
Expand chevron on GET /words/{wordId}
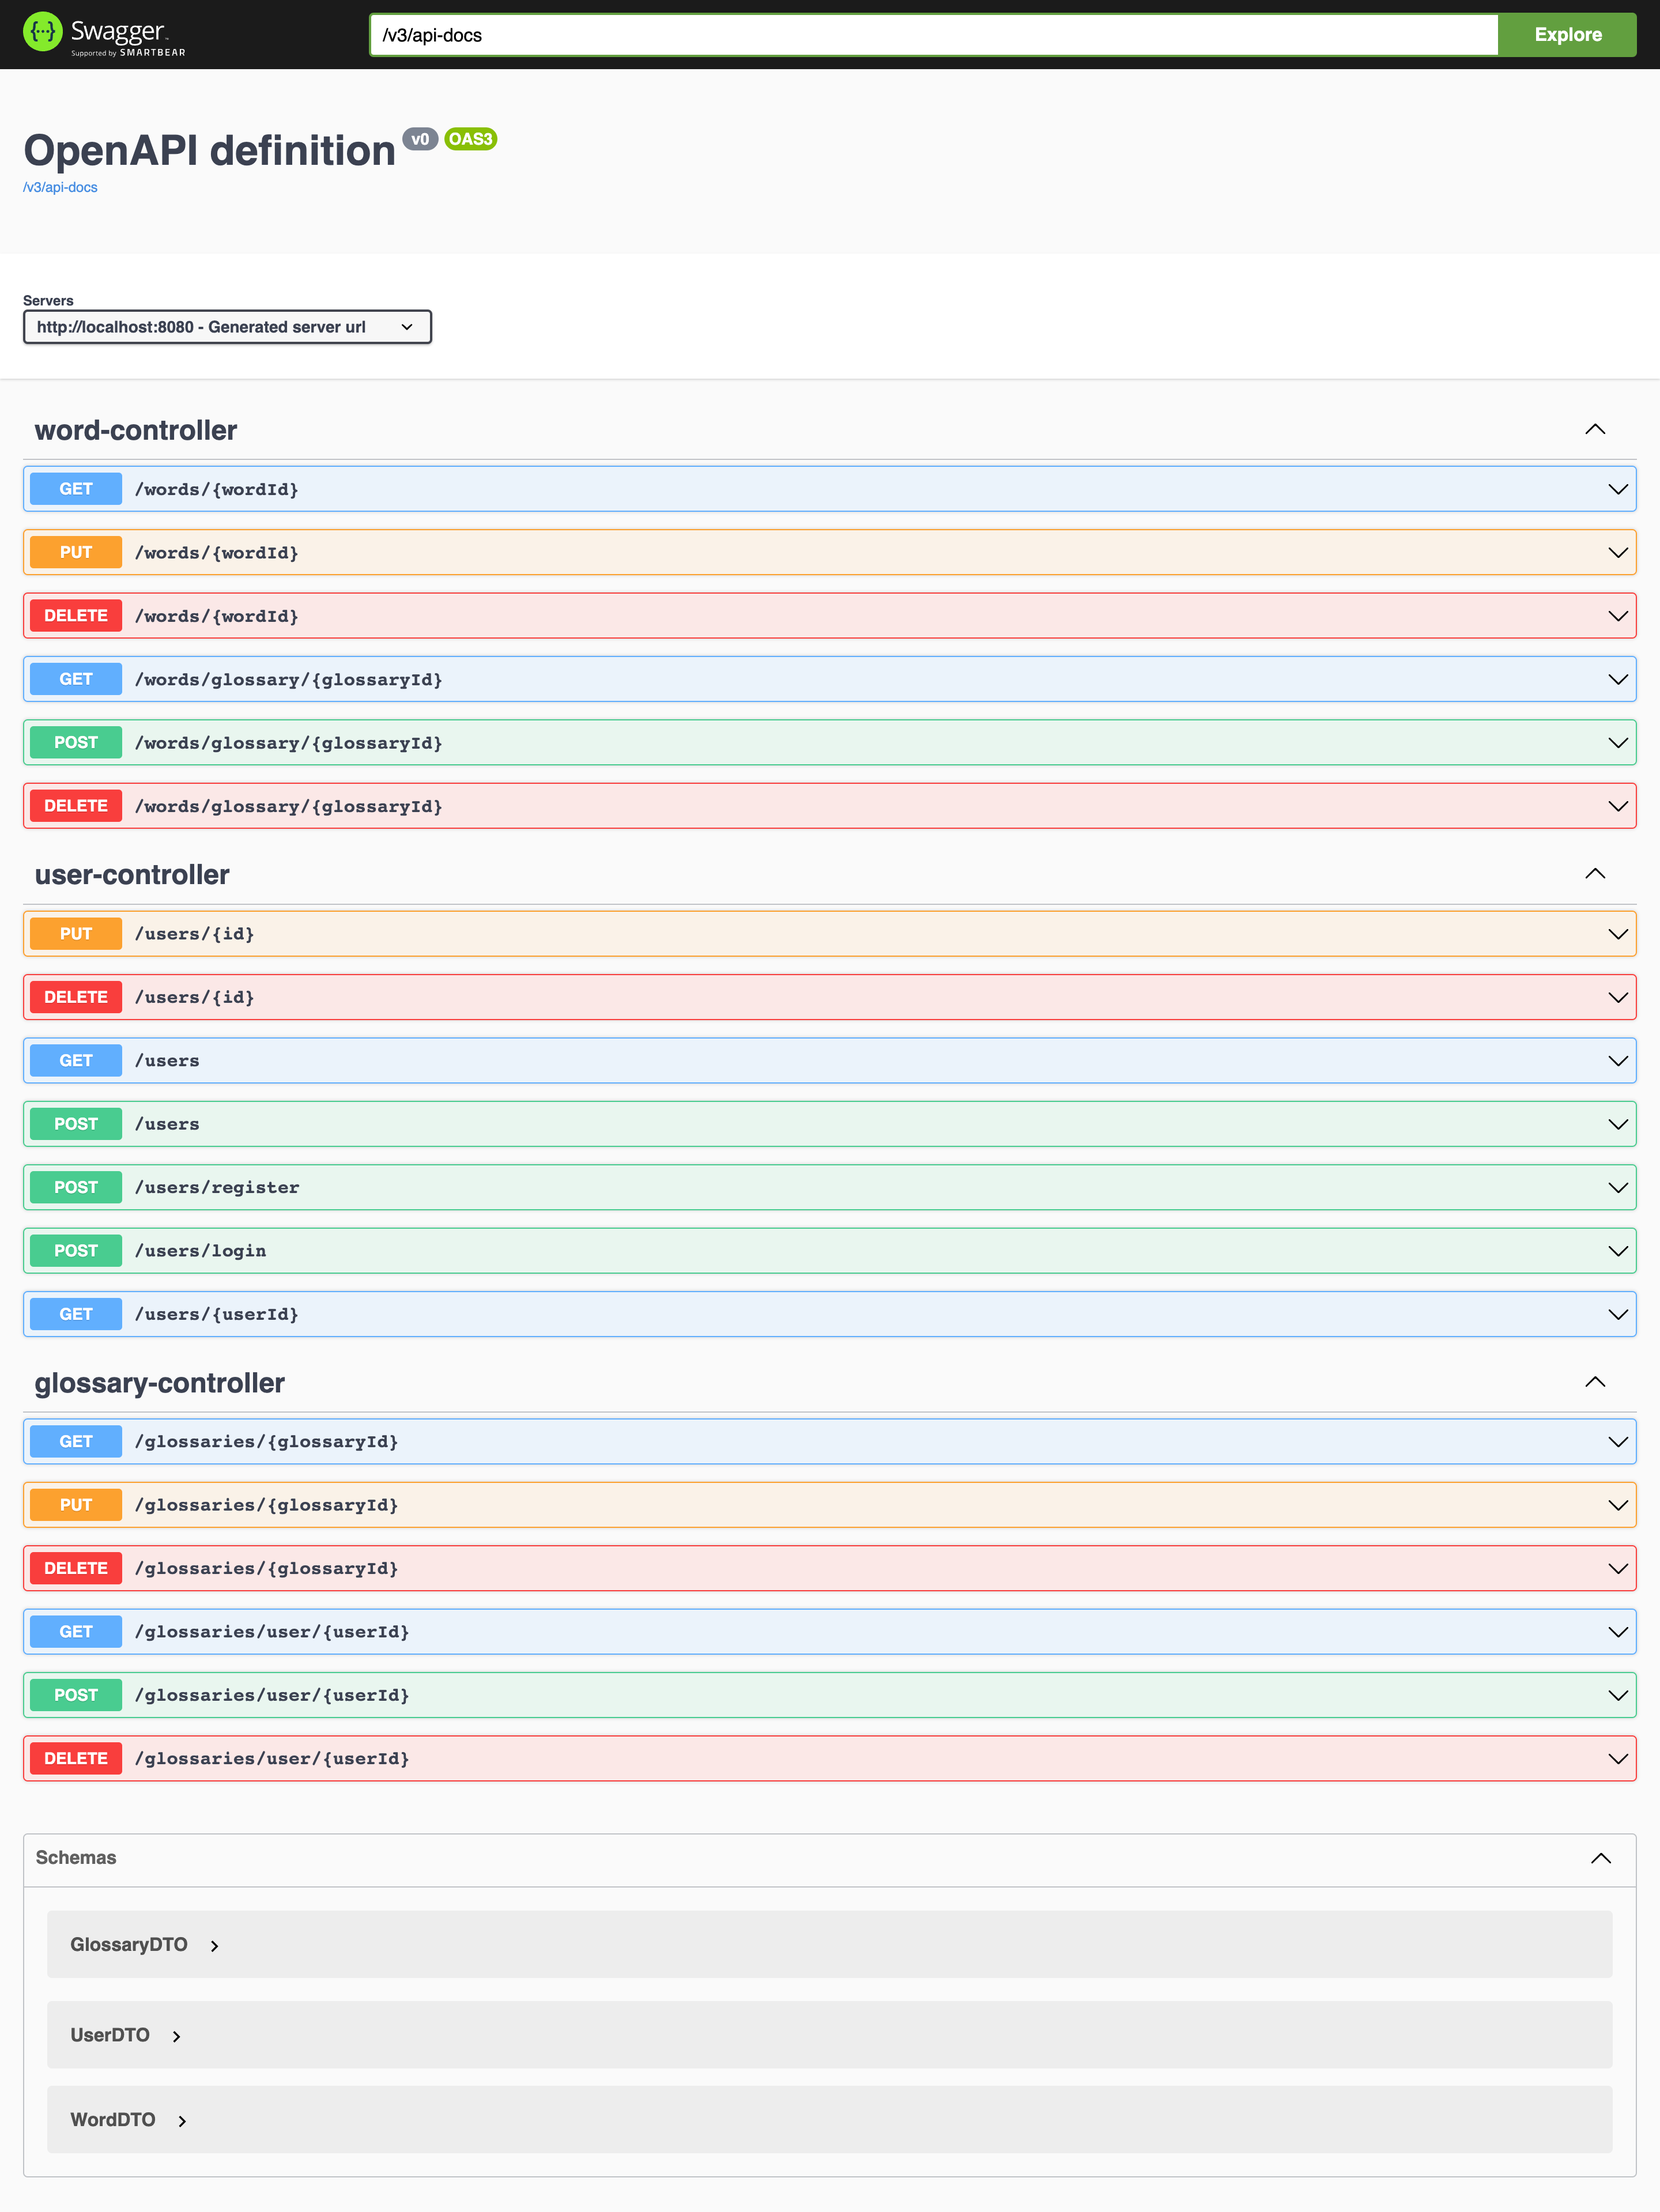pos(1617,489)
